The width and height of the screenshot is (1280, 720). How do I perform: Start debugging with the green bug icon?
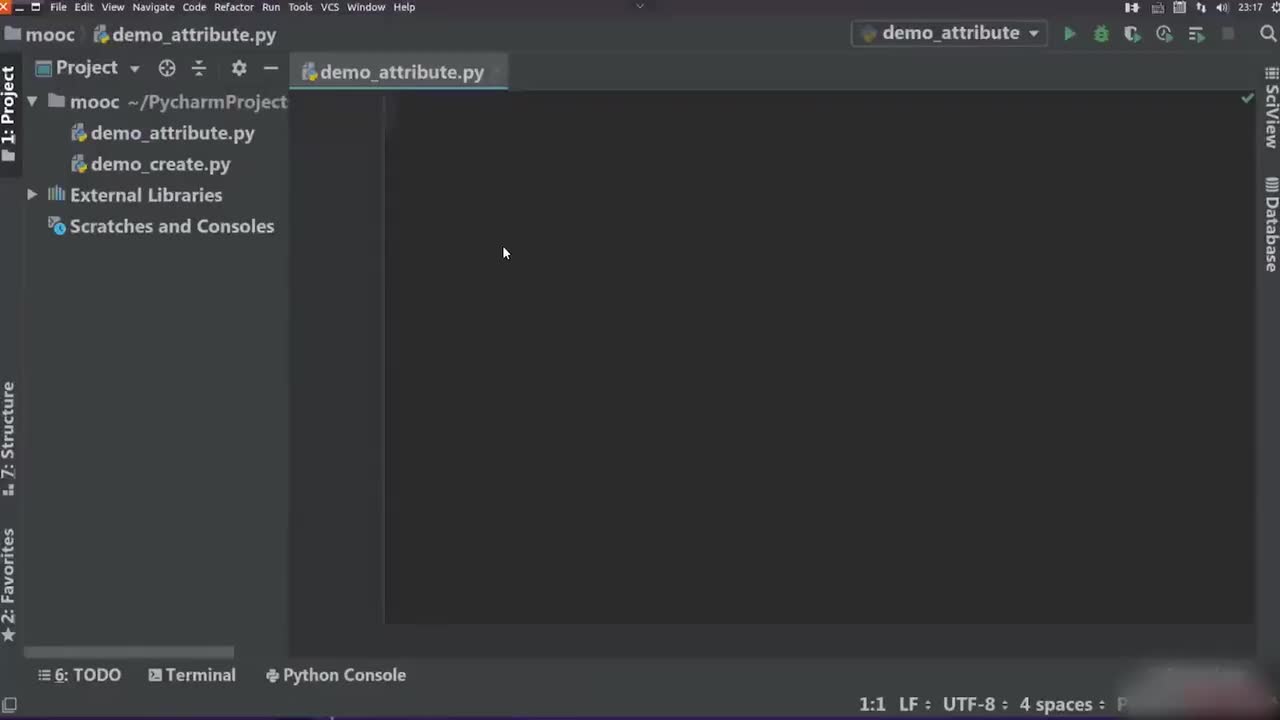click(x=1101, y=34)
